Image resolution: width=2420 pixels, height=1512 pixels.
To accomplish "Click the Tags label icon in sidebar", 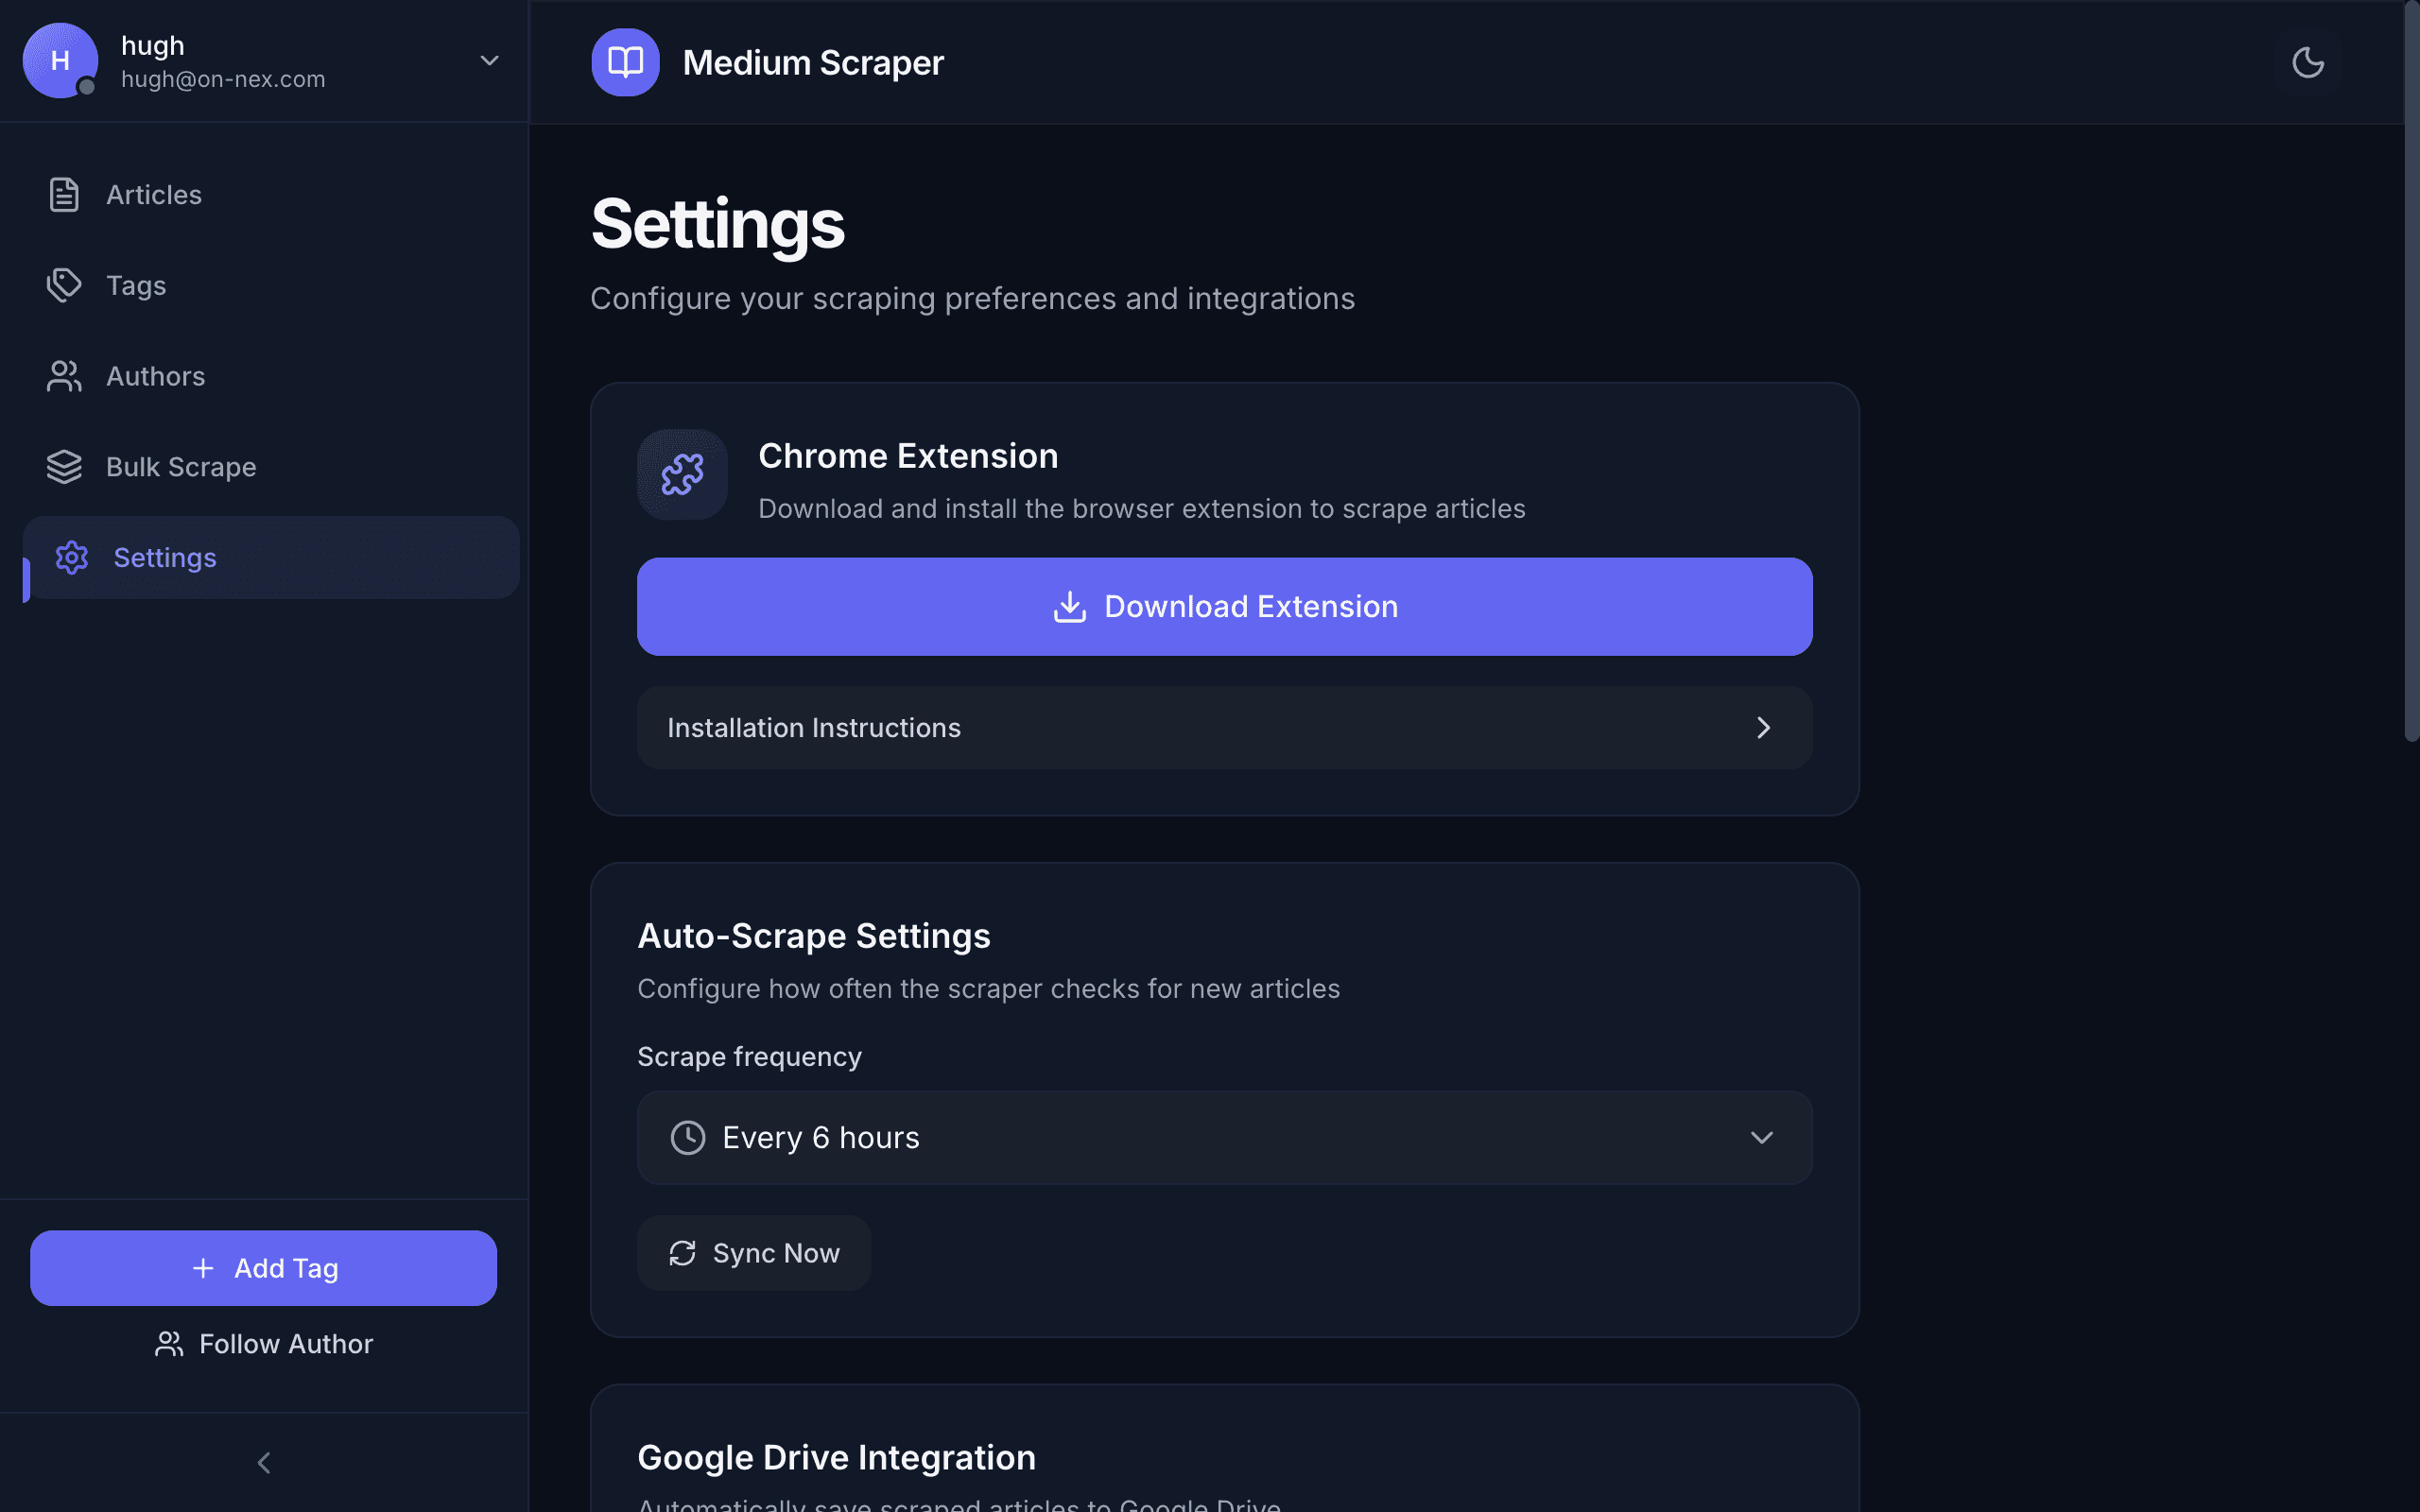I will tap(64, 285).
